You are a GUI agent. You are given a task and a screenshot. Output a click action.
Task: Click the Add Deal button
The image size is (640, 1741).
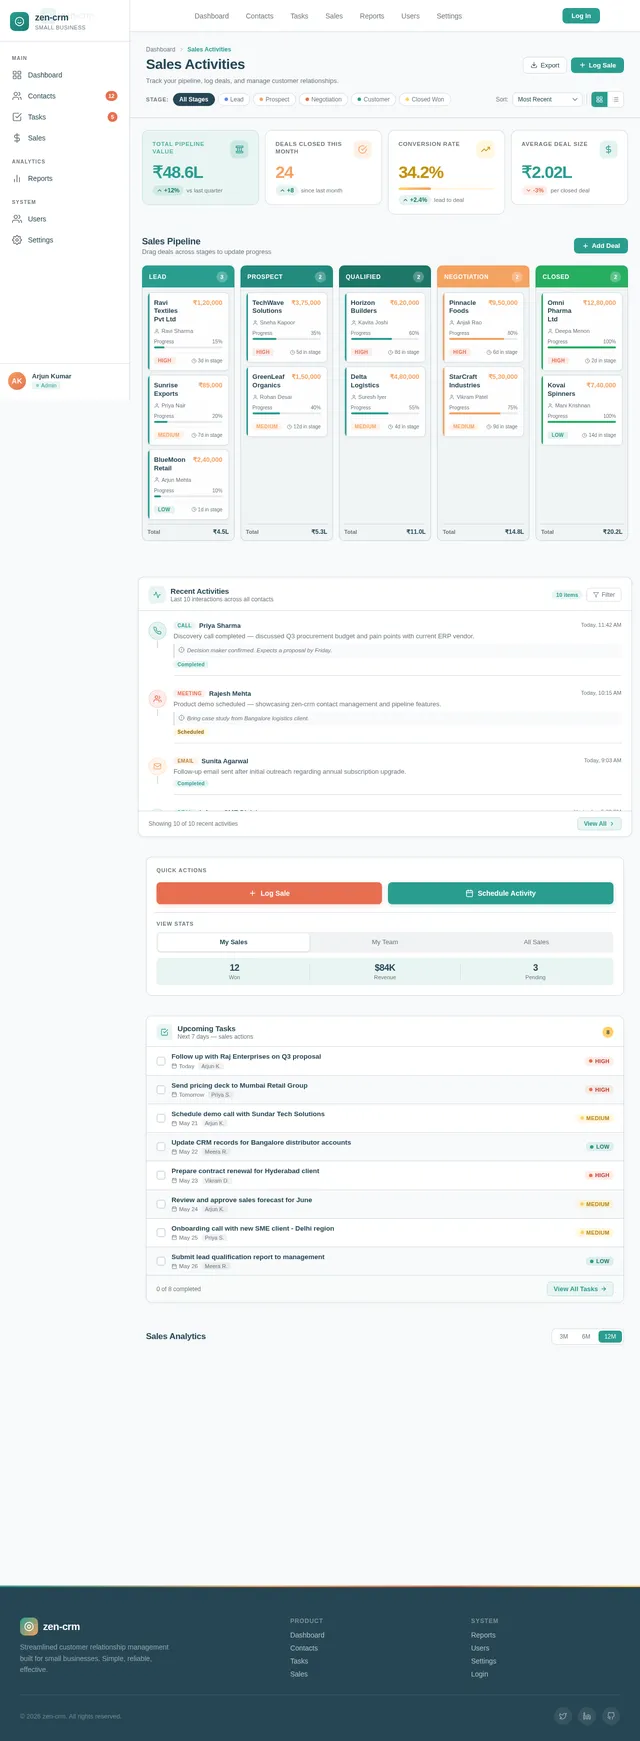(x=601, y=245)
